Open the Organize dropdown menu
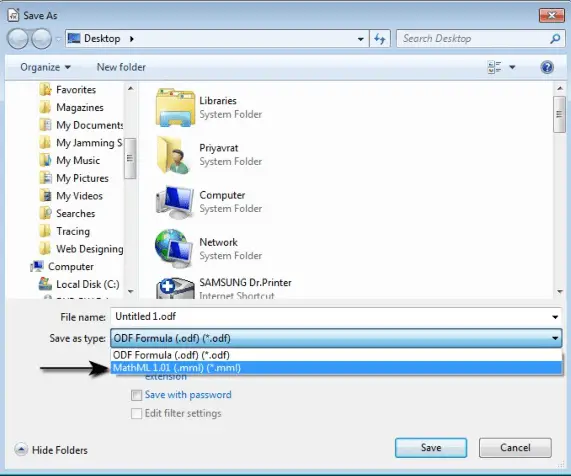Viewport: 571px width, 476px height. (46, 67)
